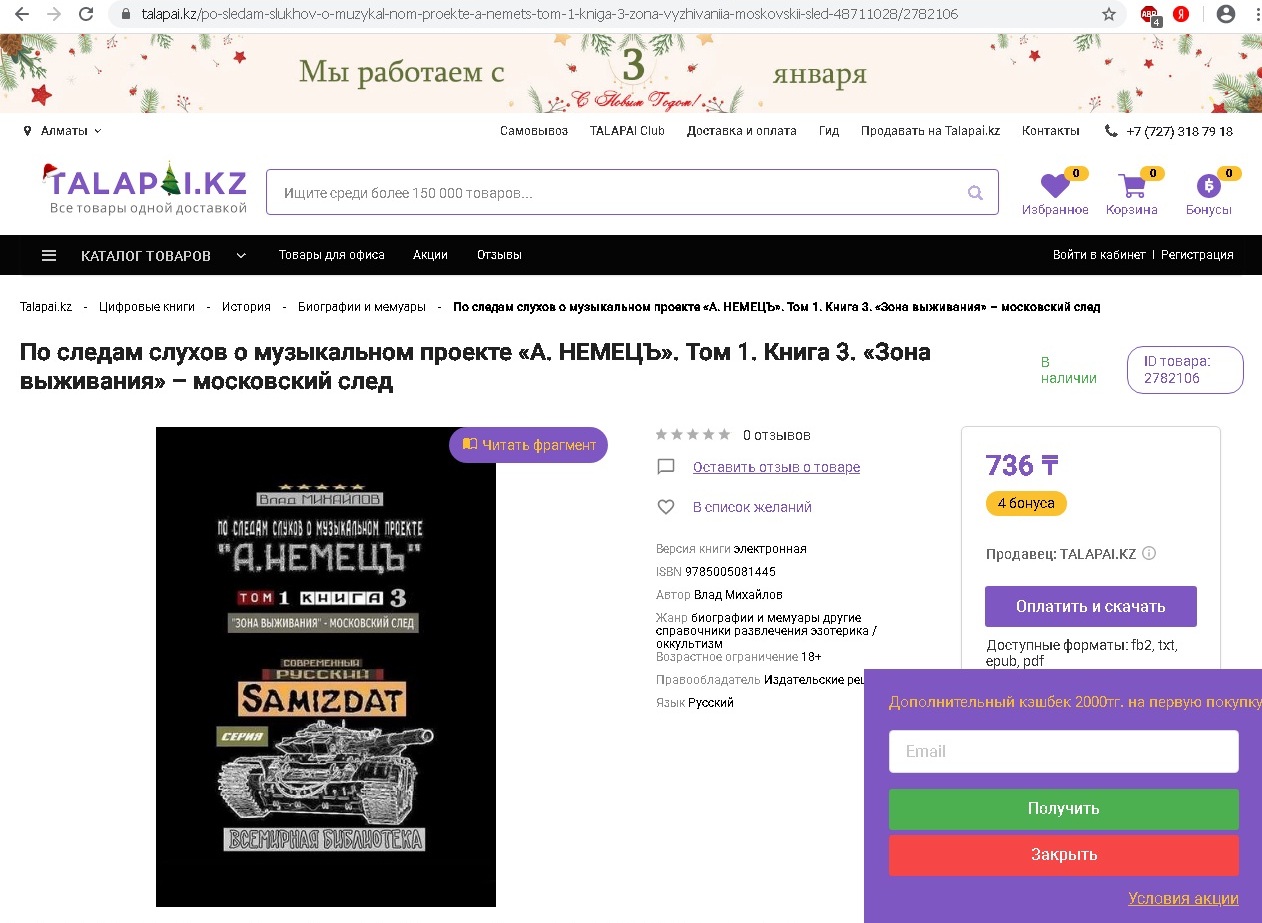Open the Корзина shopping cart
Screen dimensions: 1262x923
click(x=1132, y=186)
